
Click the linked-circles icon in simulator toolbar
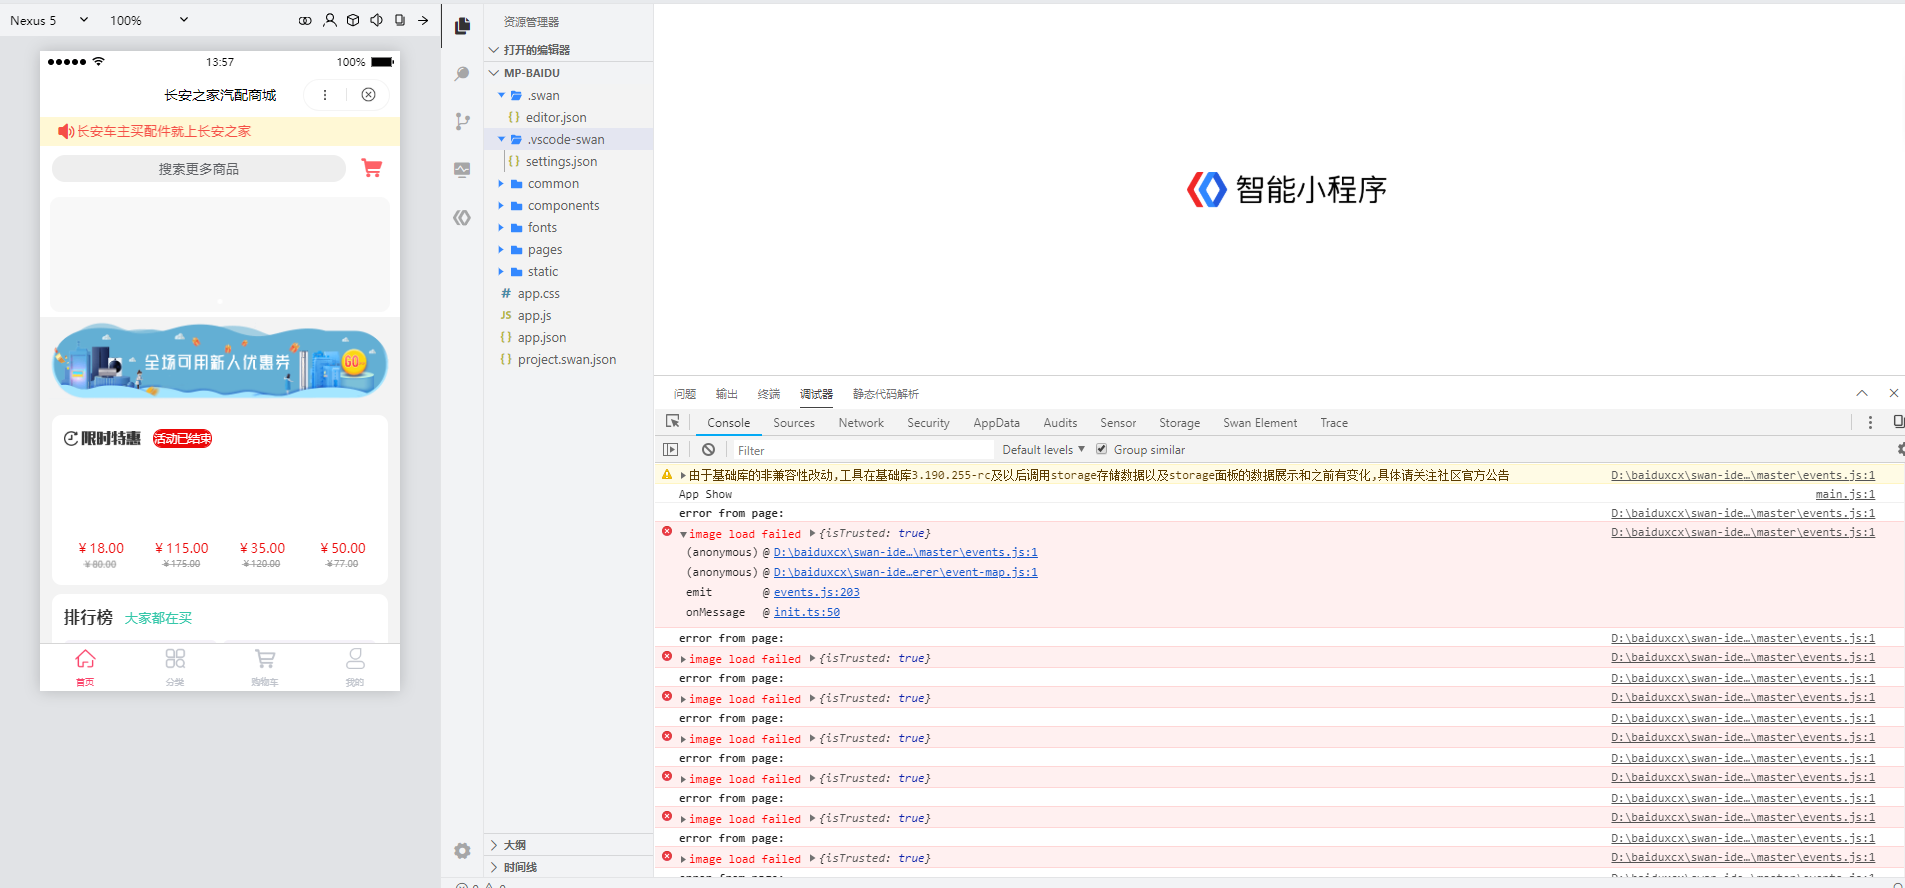[x=305, y=20]
